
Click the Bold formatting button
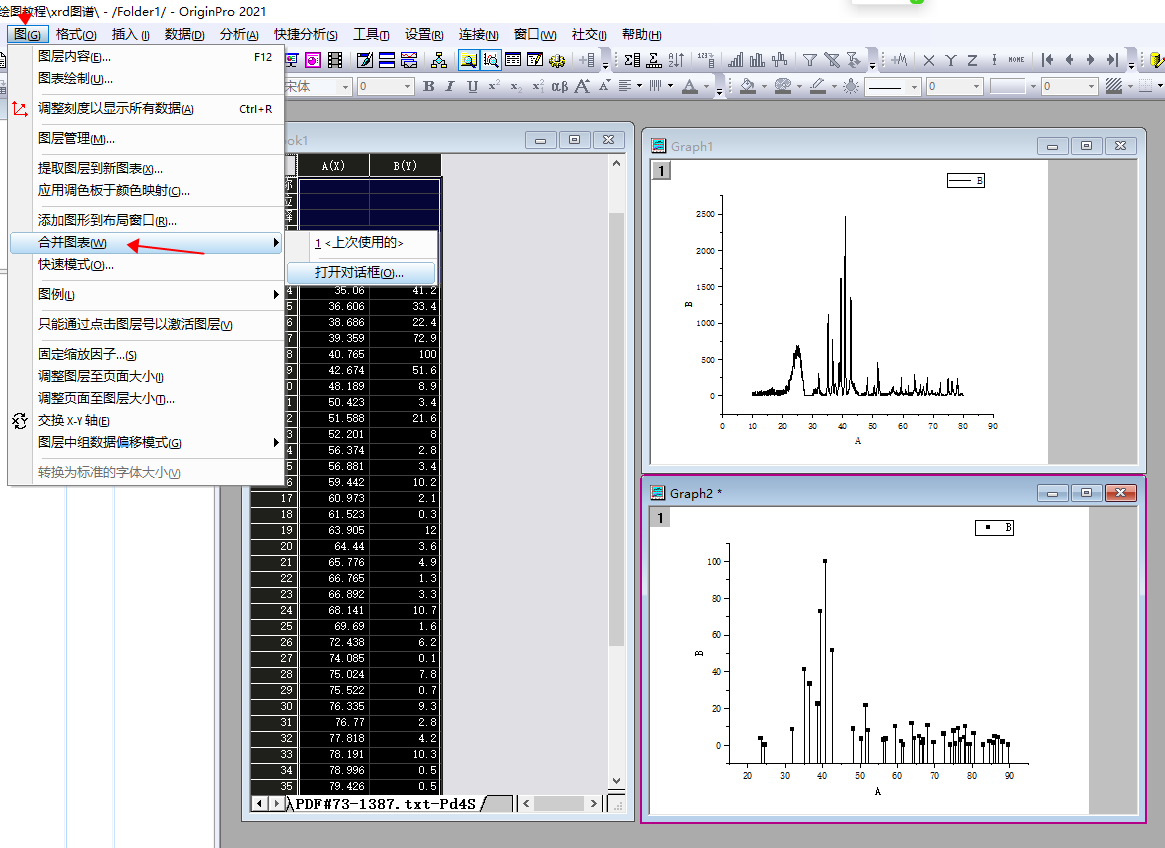coord(429,86)
